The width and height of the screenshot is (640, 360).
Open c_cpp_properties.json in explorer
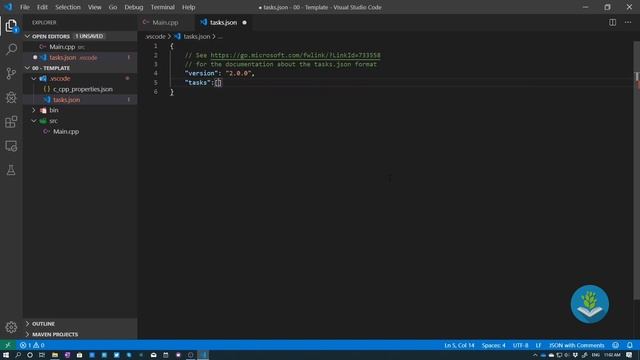(80, 89)
